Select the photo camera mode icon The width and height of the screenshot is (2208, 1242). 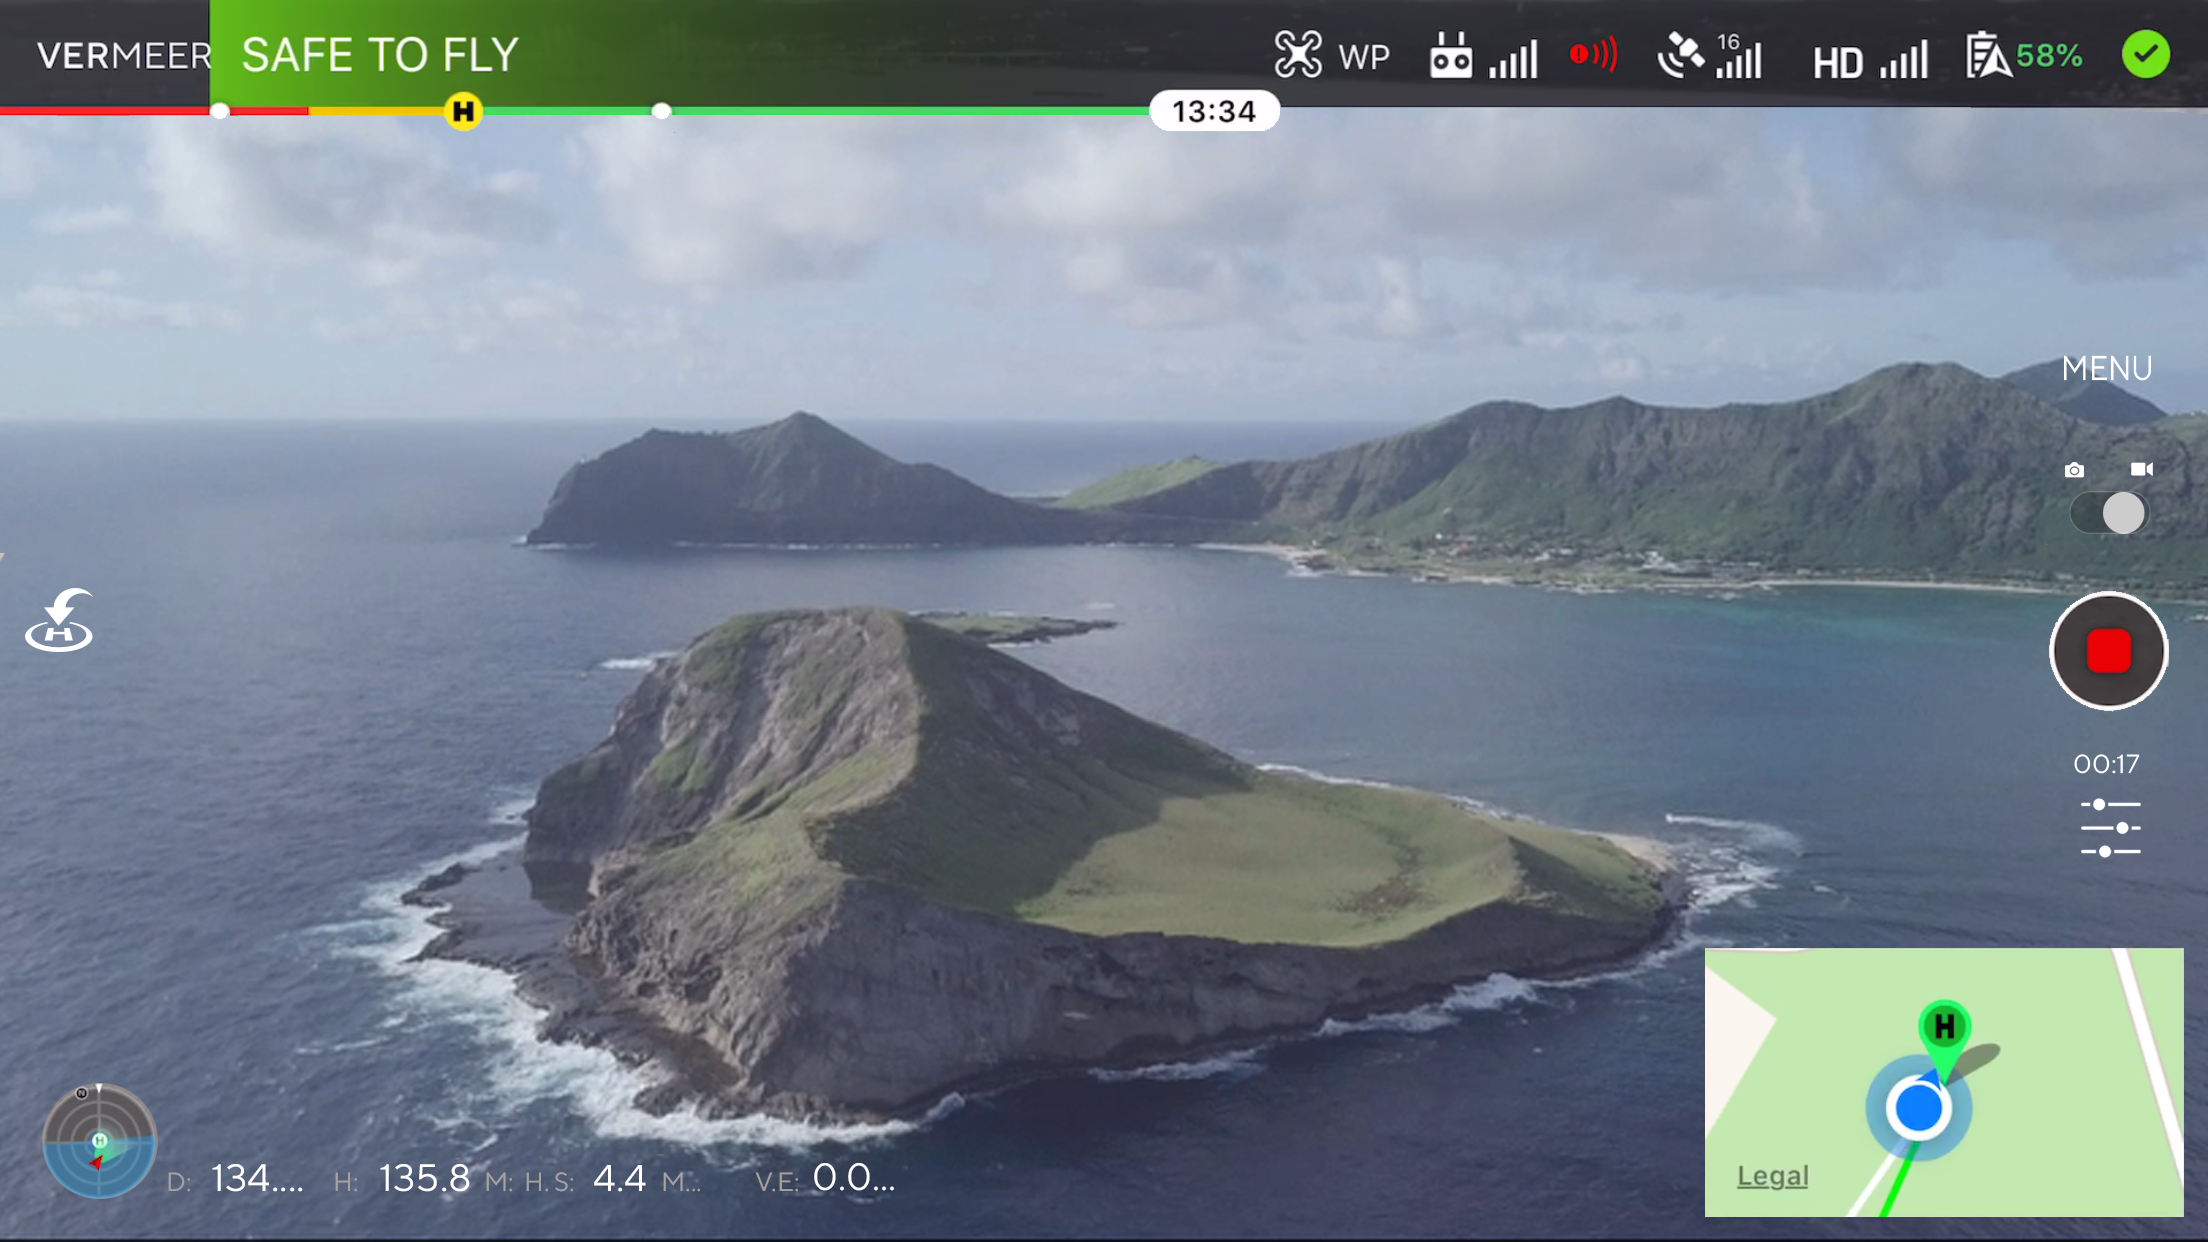tap(2075, 469)
